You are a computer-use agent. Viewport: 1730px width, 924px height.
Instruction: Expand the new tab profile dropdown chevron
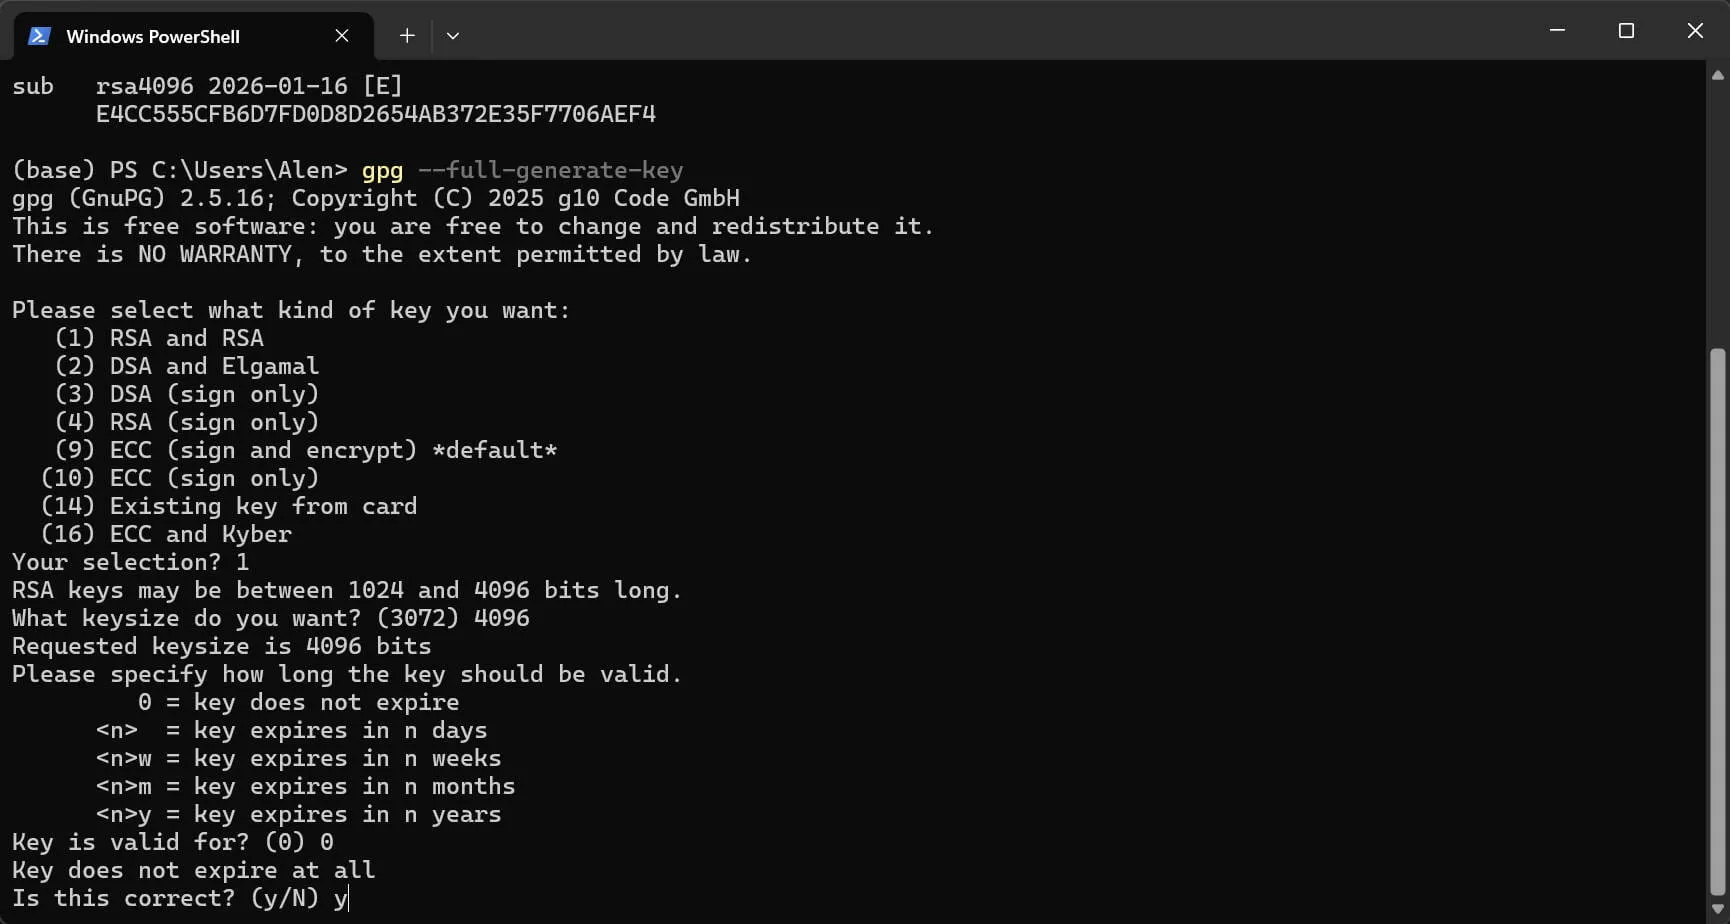pos(453,36)
